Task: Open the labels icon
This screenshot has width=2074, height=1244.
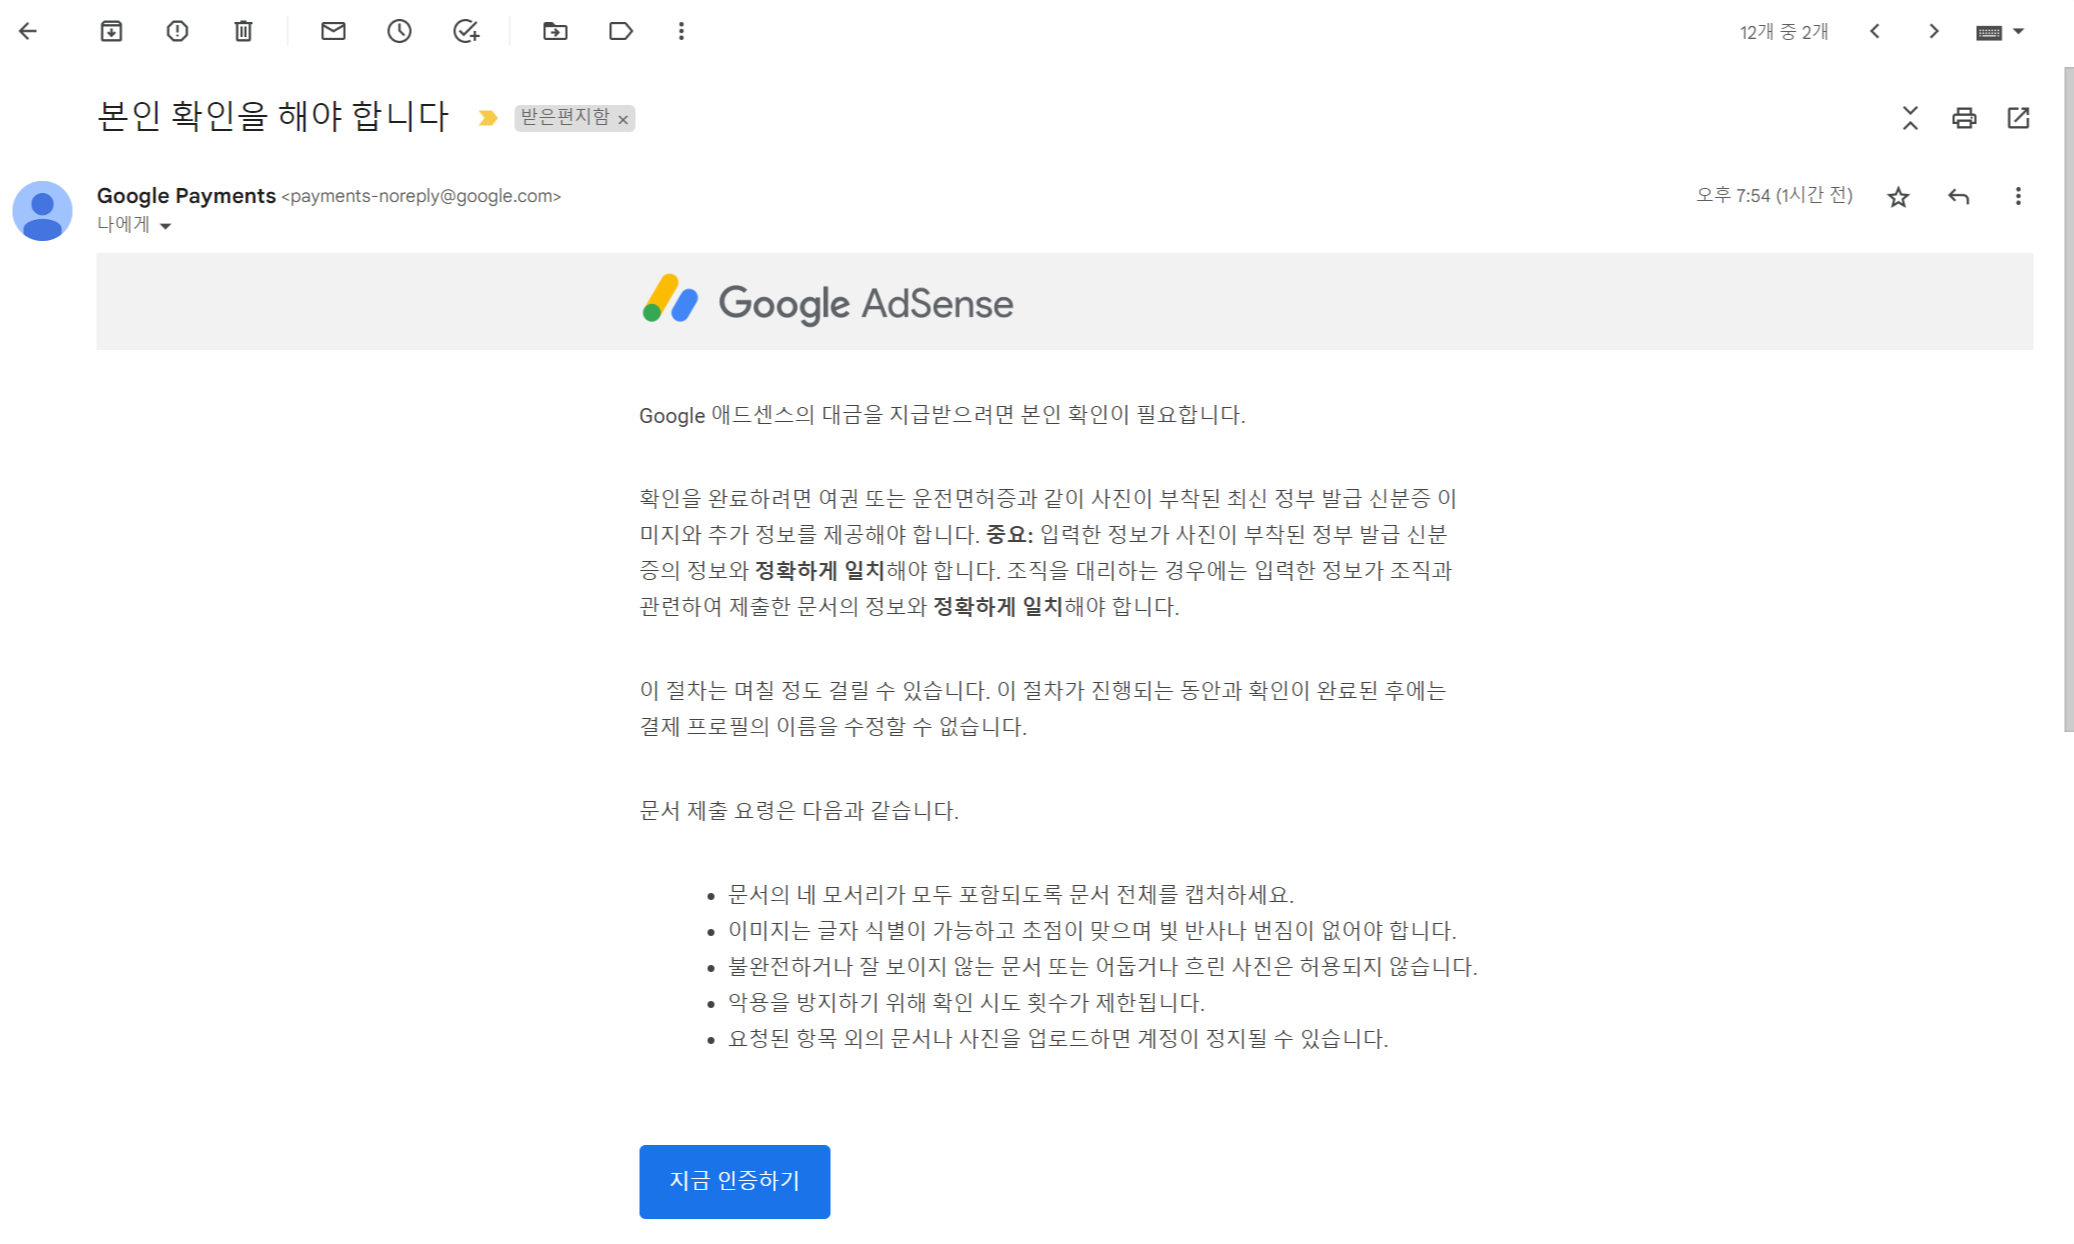Action: pos(621,31)
